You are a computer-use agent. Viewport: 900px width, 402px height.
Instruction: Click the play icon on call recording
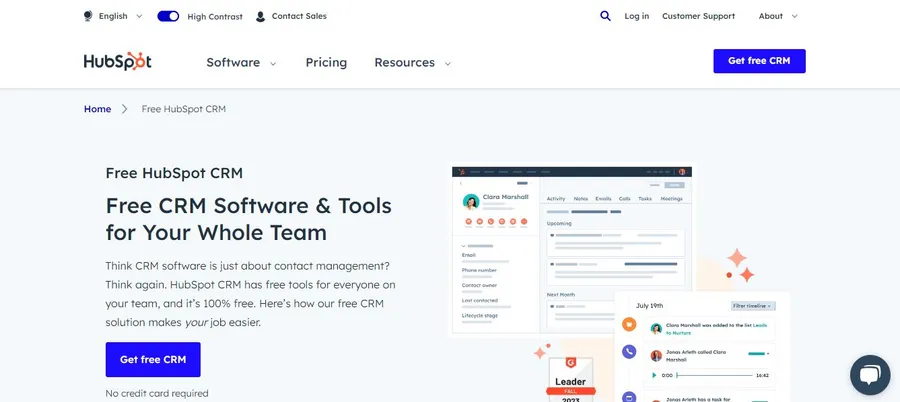tap(654, 375)
